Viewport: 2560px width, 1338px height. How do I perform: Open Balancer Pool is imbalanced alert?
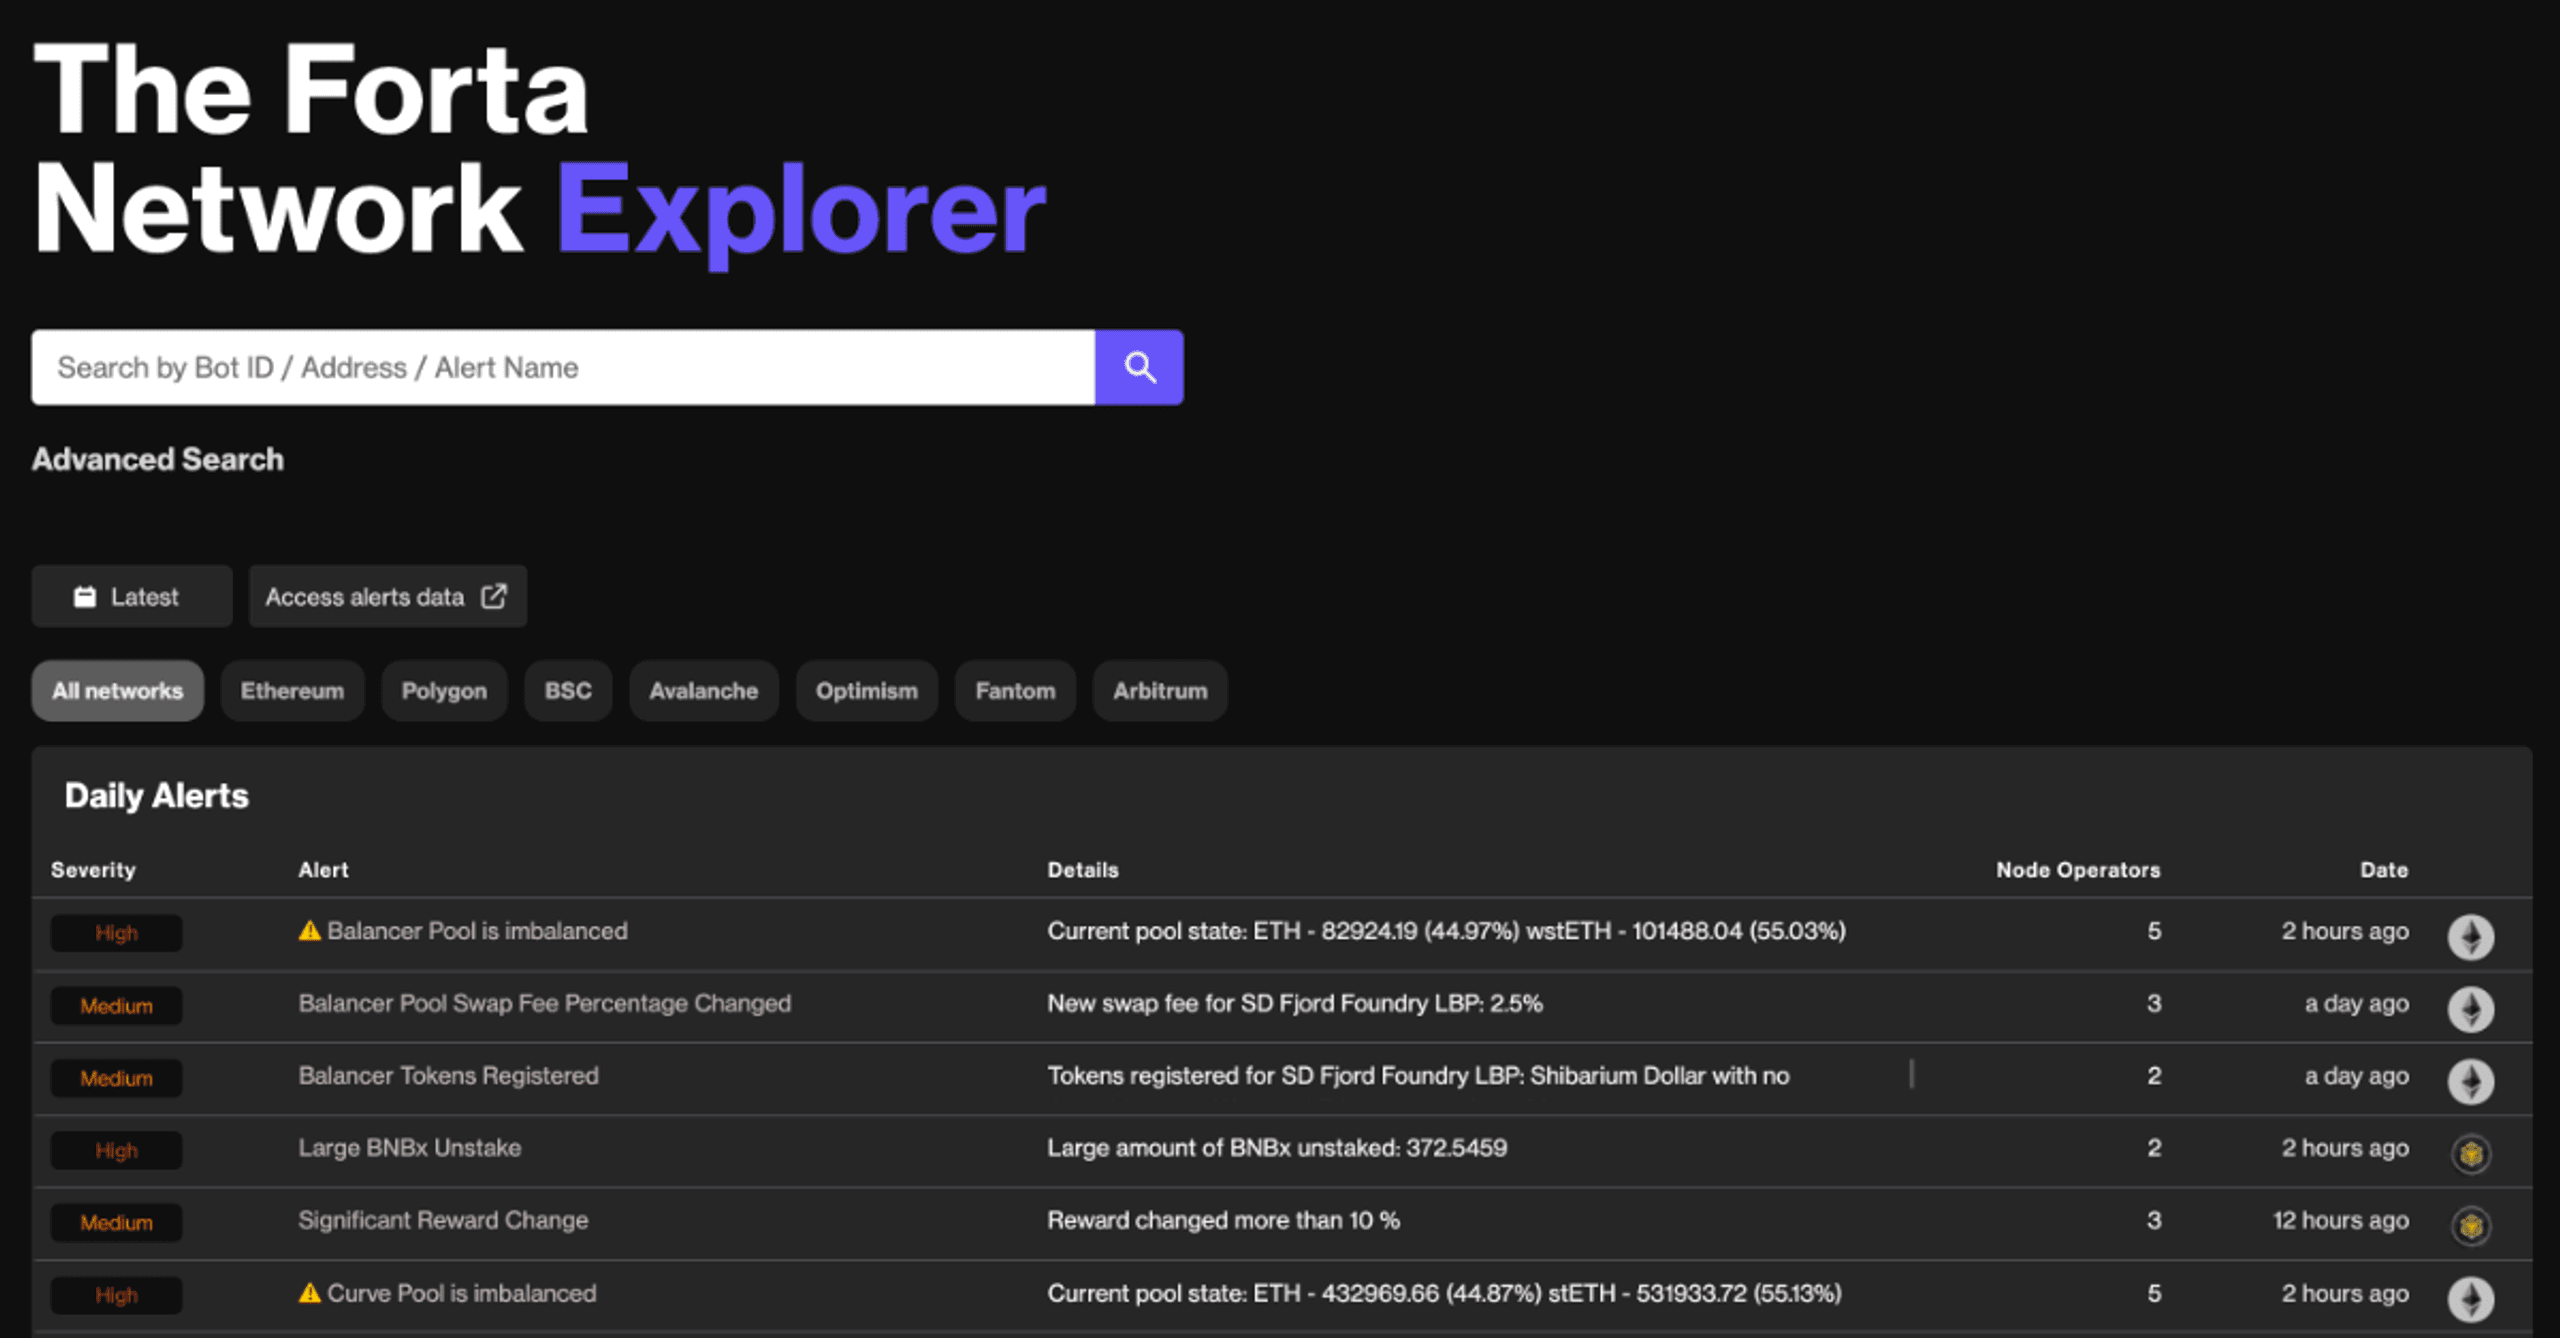point(477,931)
